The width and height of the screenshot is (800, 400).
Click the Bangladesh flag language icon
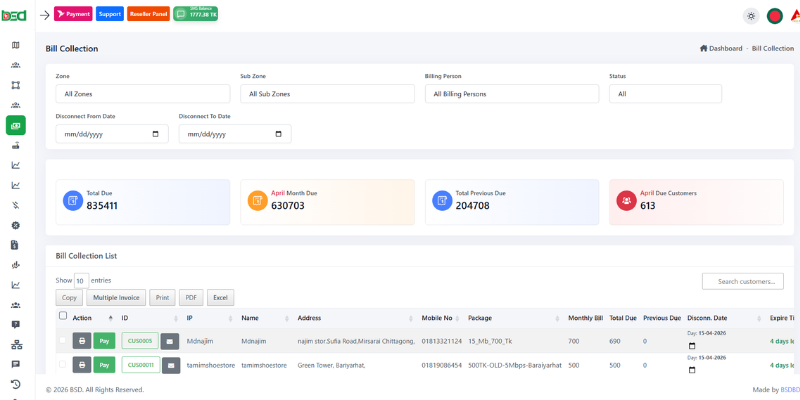(774, 16)
